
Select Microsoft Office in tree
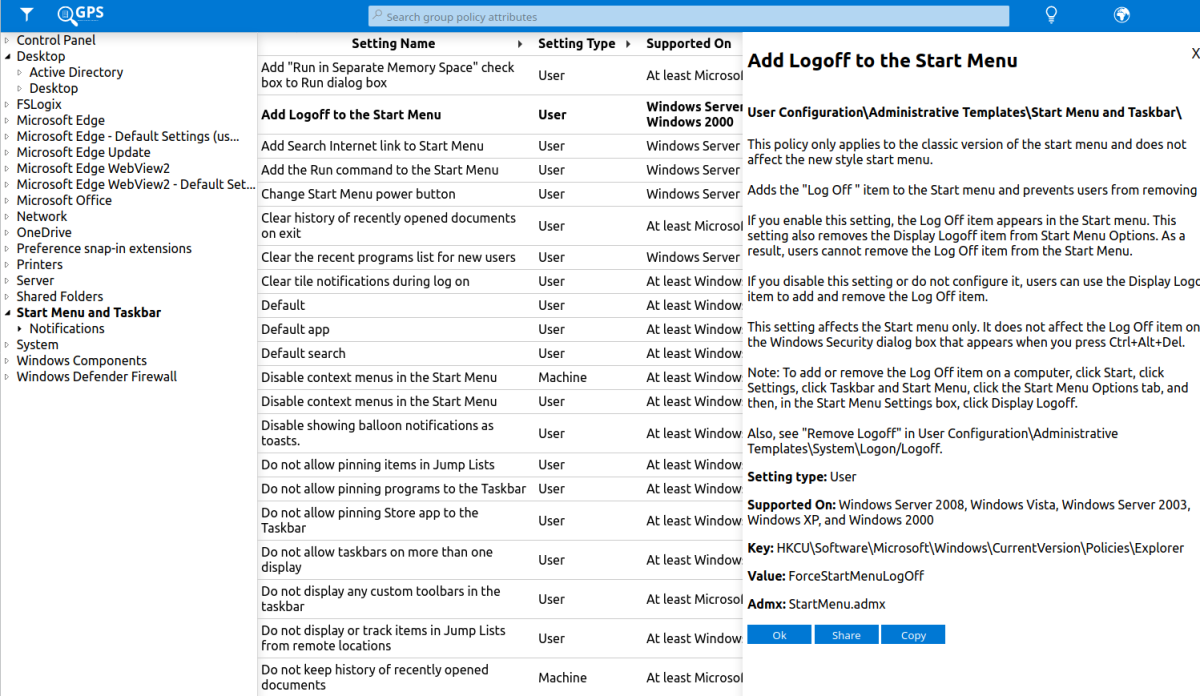pyautogui.click(x=64, y=200)
